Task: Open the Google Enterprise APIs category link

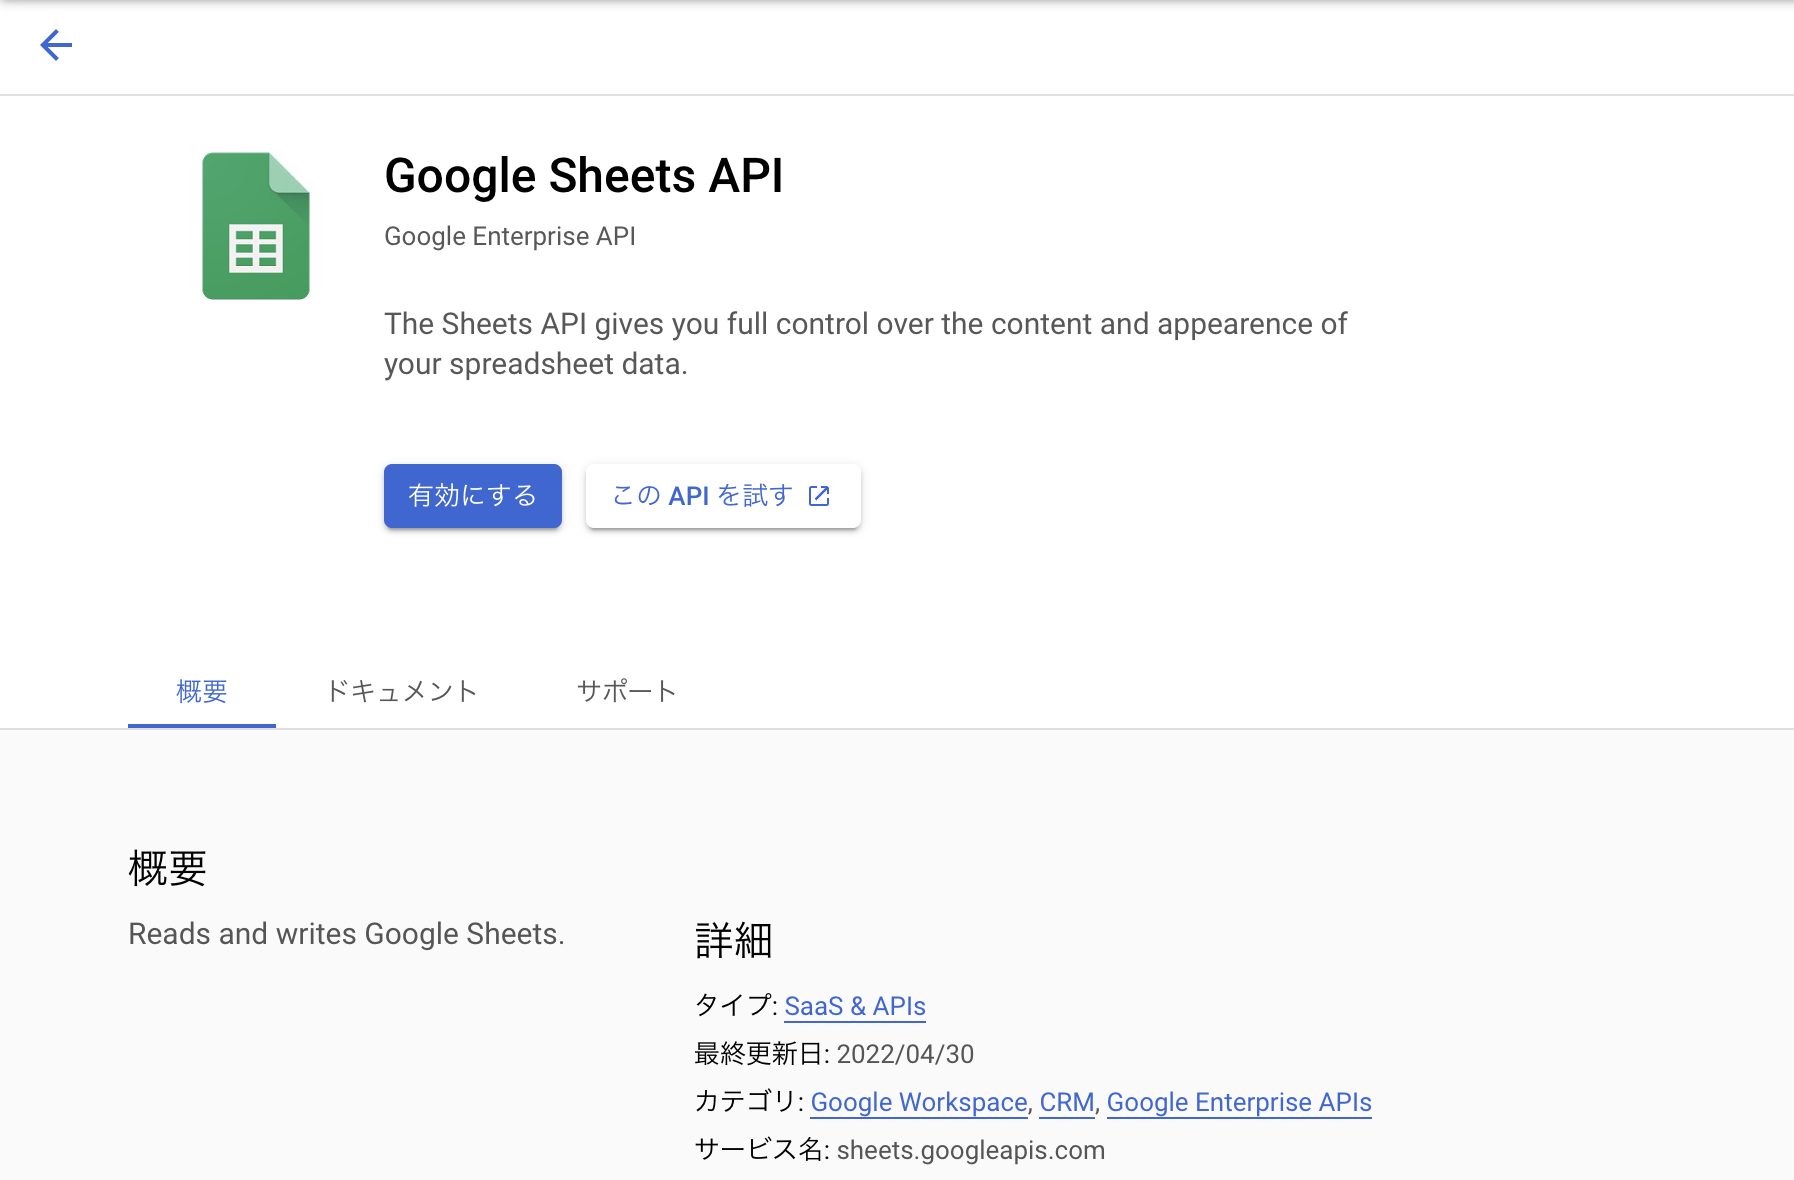Action: [1239, 1101]
